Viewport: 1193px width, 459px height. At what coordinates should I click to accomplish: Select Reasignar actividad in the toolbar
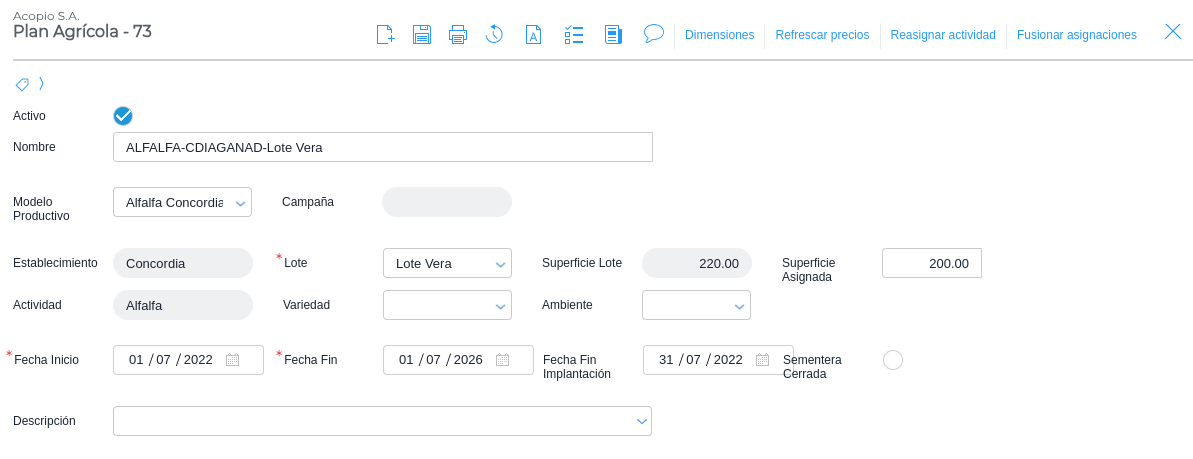(x=943, y=35)
